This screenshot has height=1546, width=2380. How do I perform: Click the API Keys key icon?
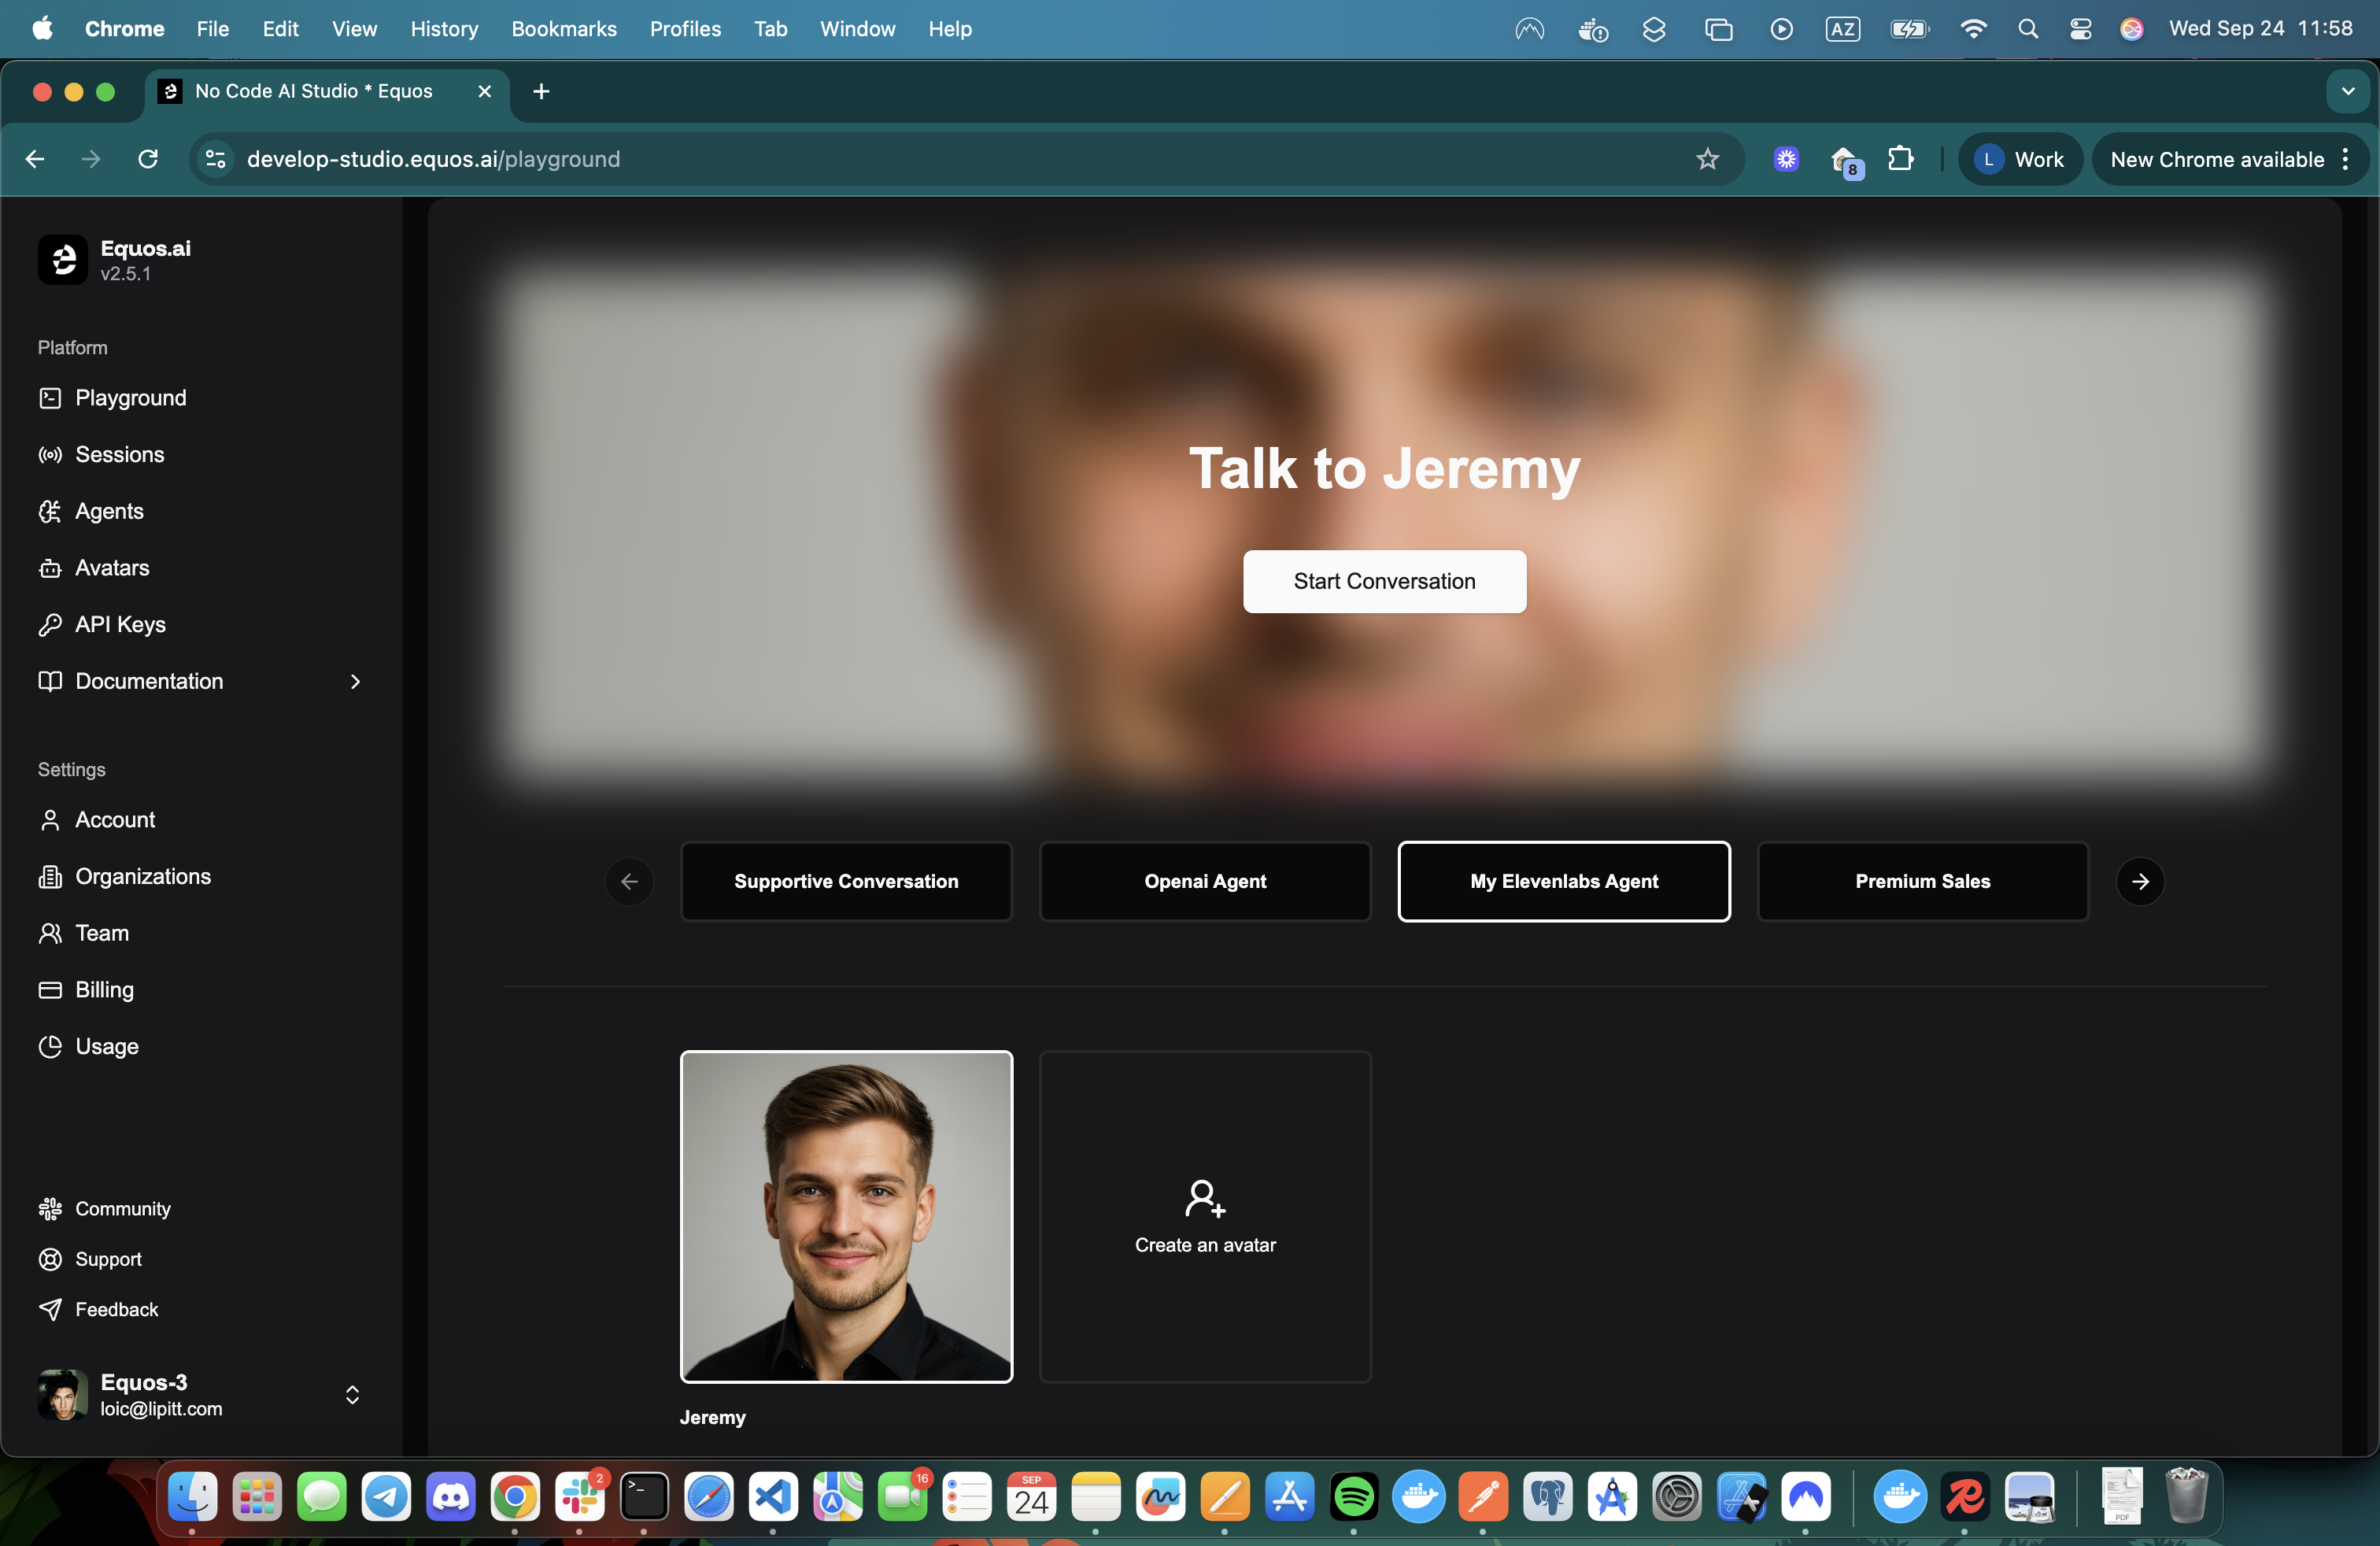click(50, 625)
